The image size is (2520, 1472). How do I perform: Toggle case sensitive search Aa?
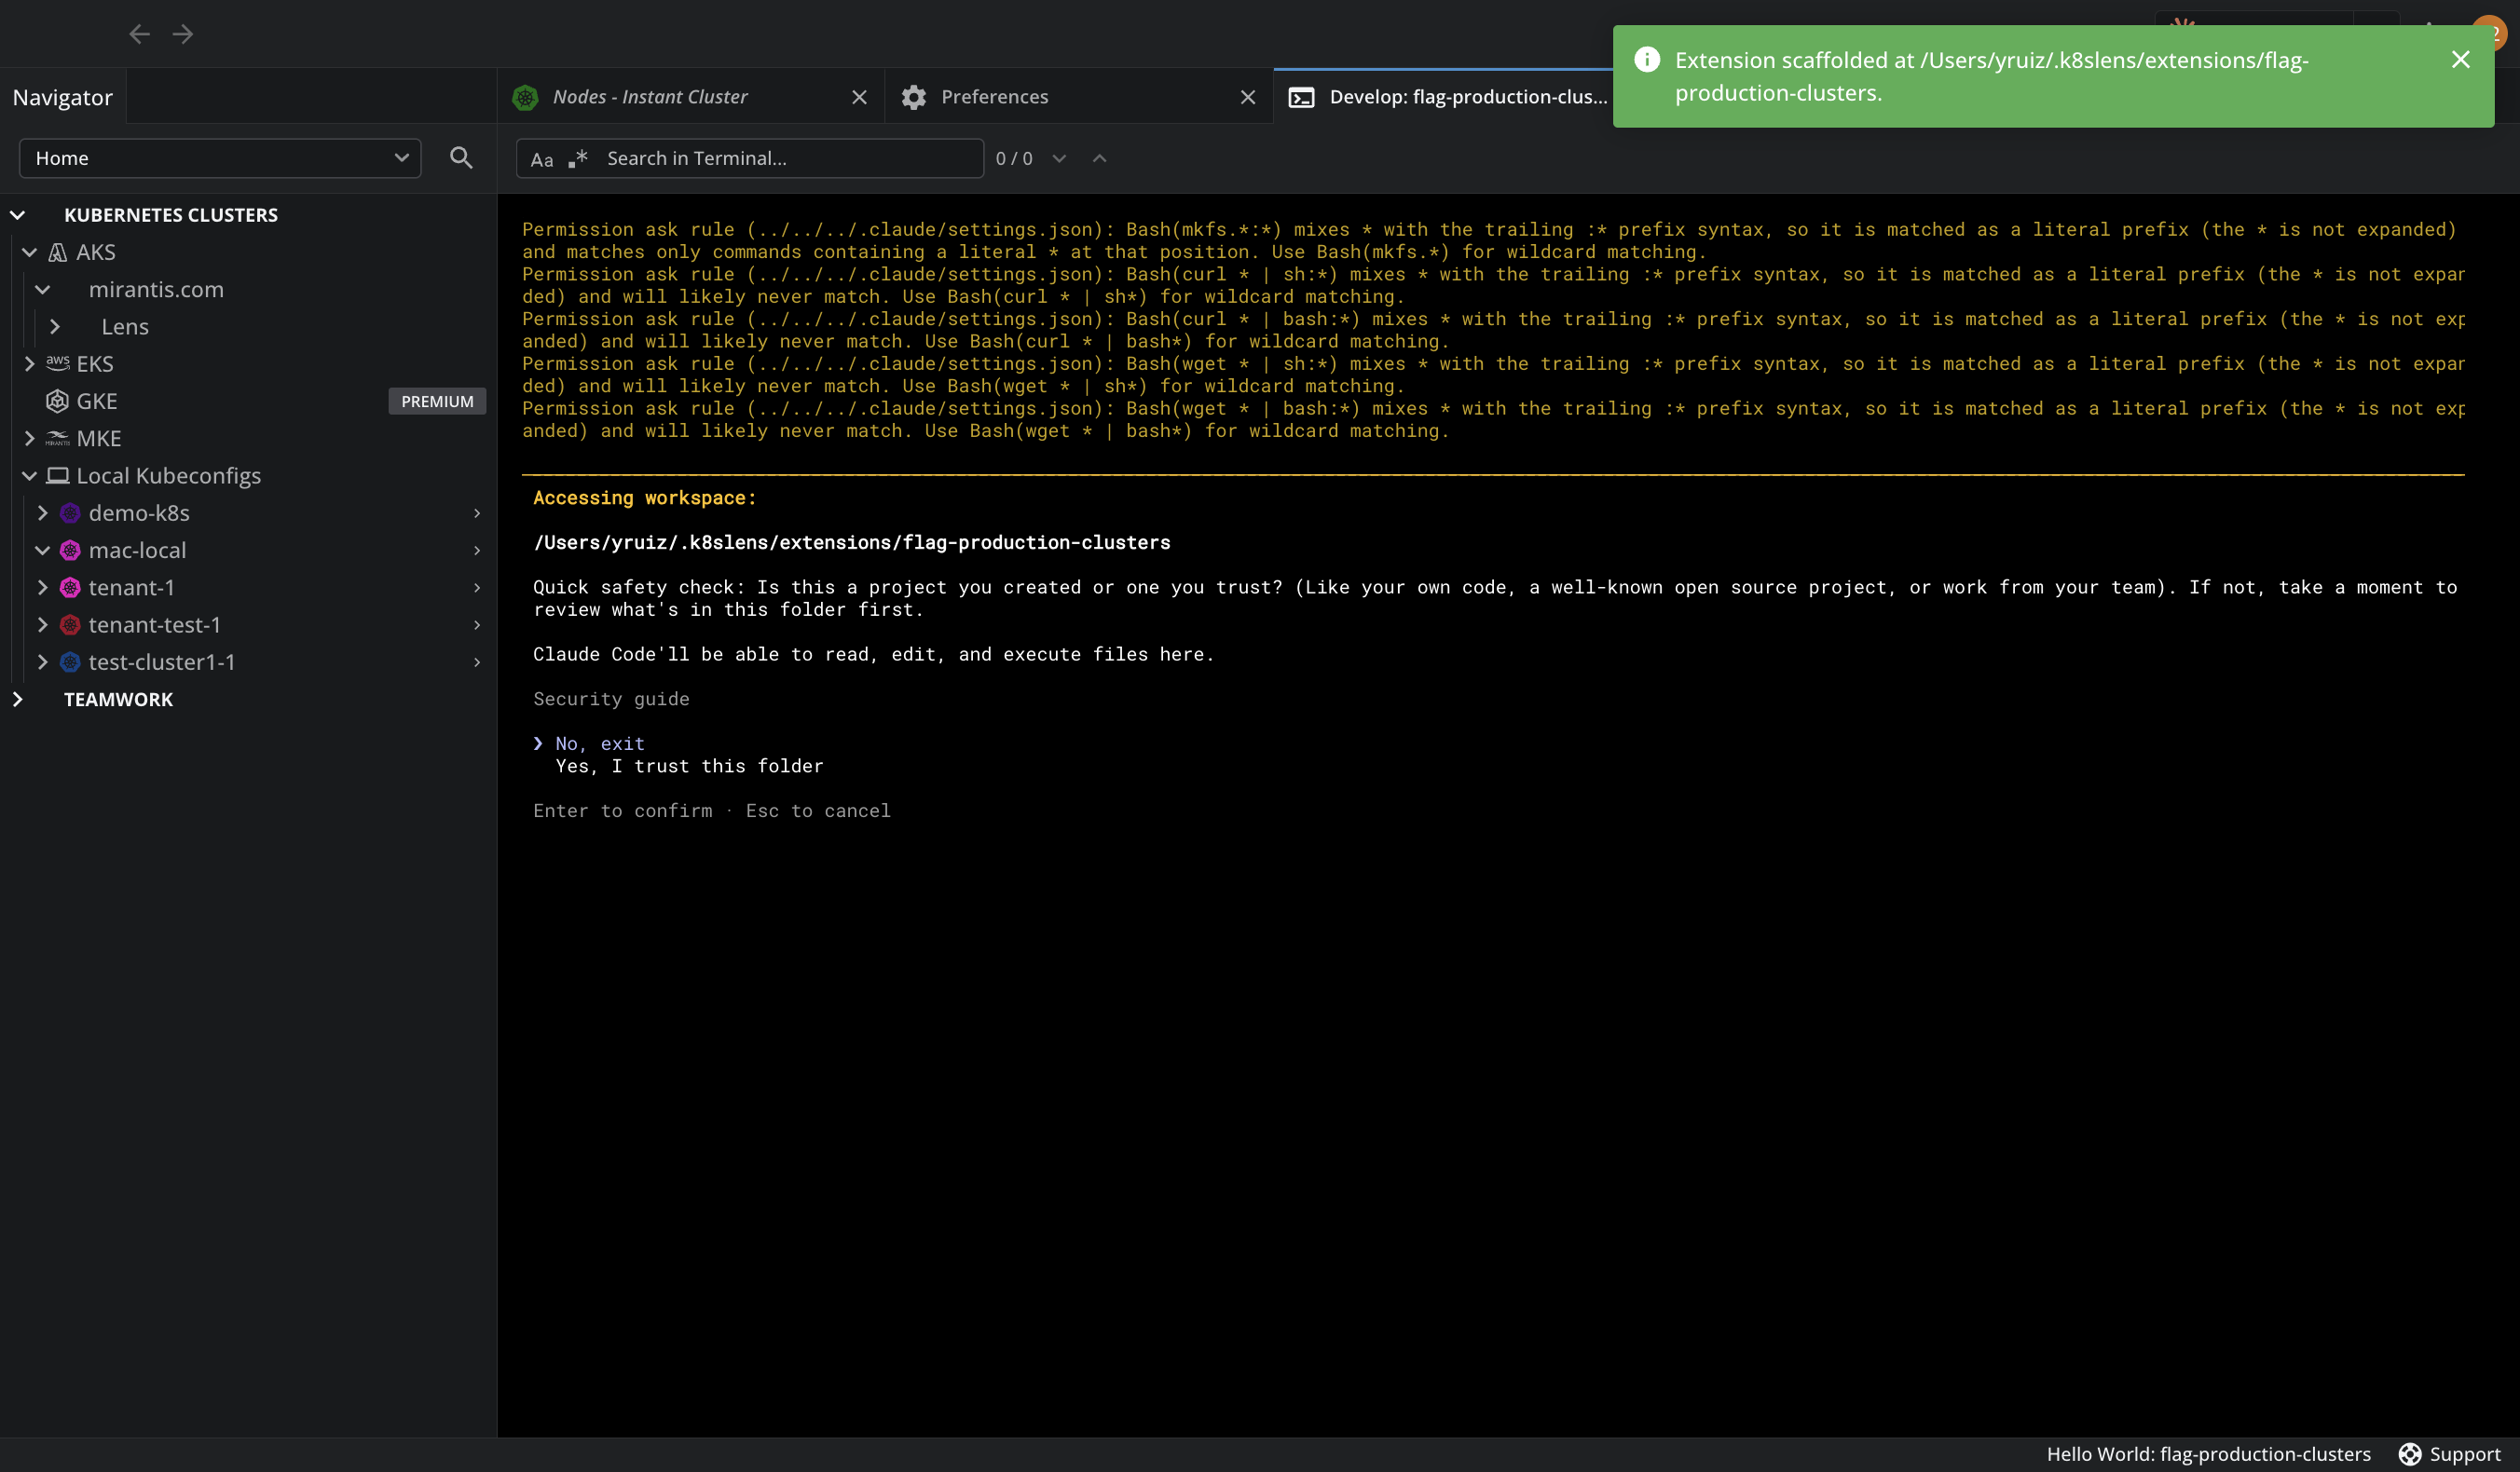tap(542, 159)
